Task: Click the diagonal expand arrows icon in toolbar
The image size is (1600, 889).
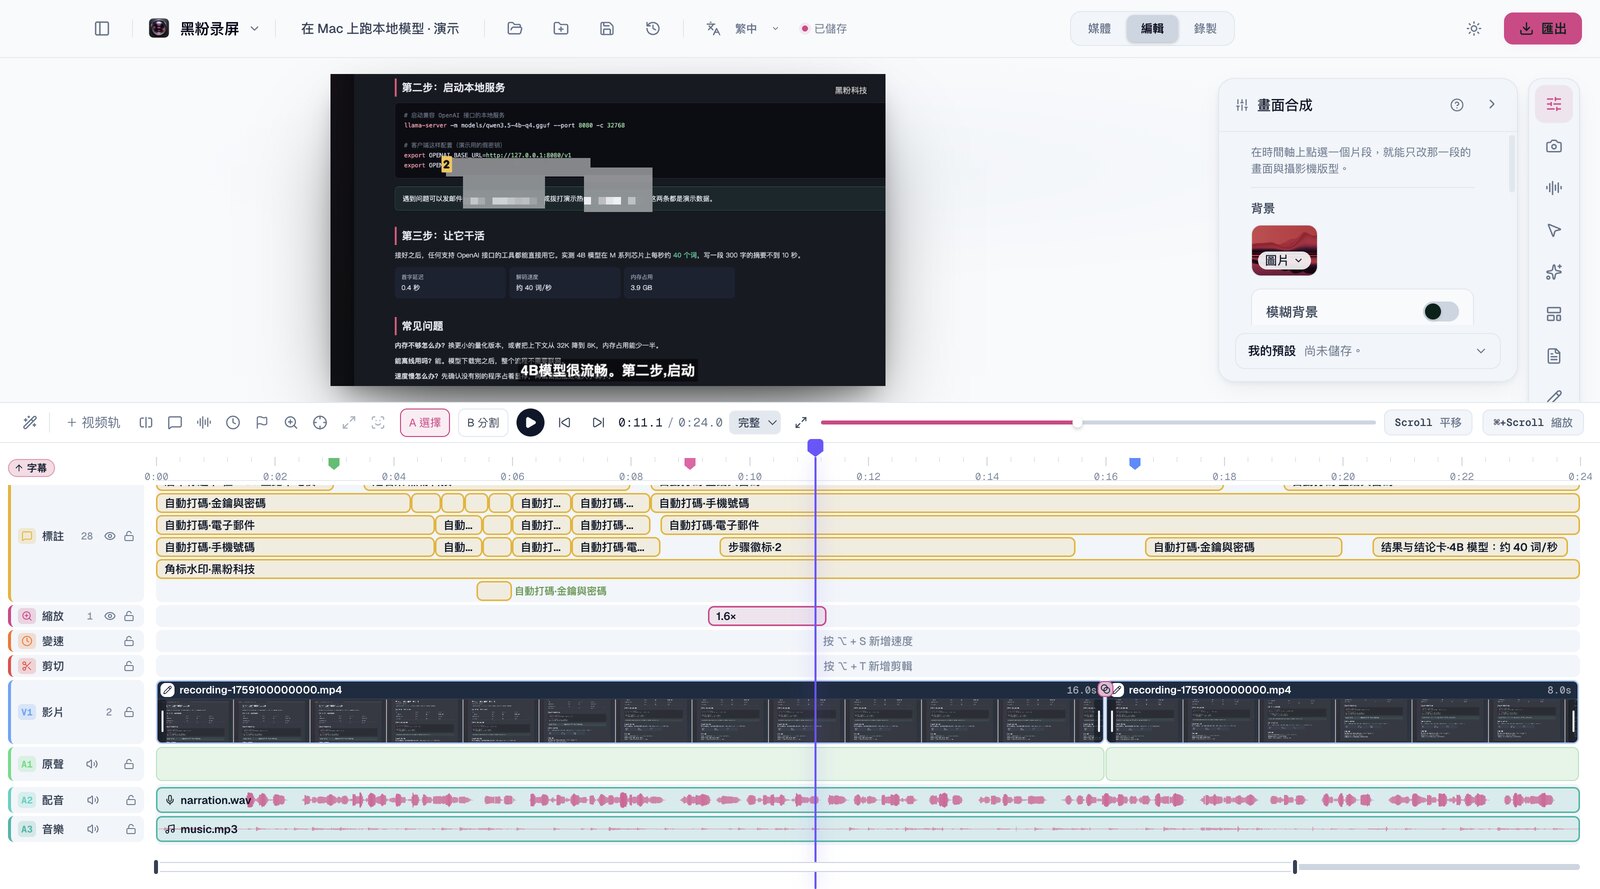Action: pos(349,423)
